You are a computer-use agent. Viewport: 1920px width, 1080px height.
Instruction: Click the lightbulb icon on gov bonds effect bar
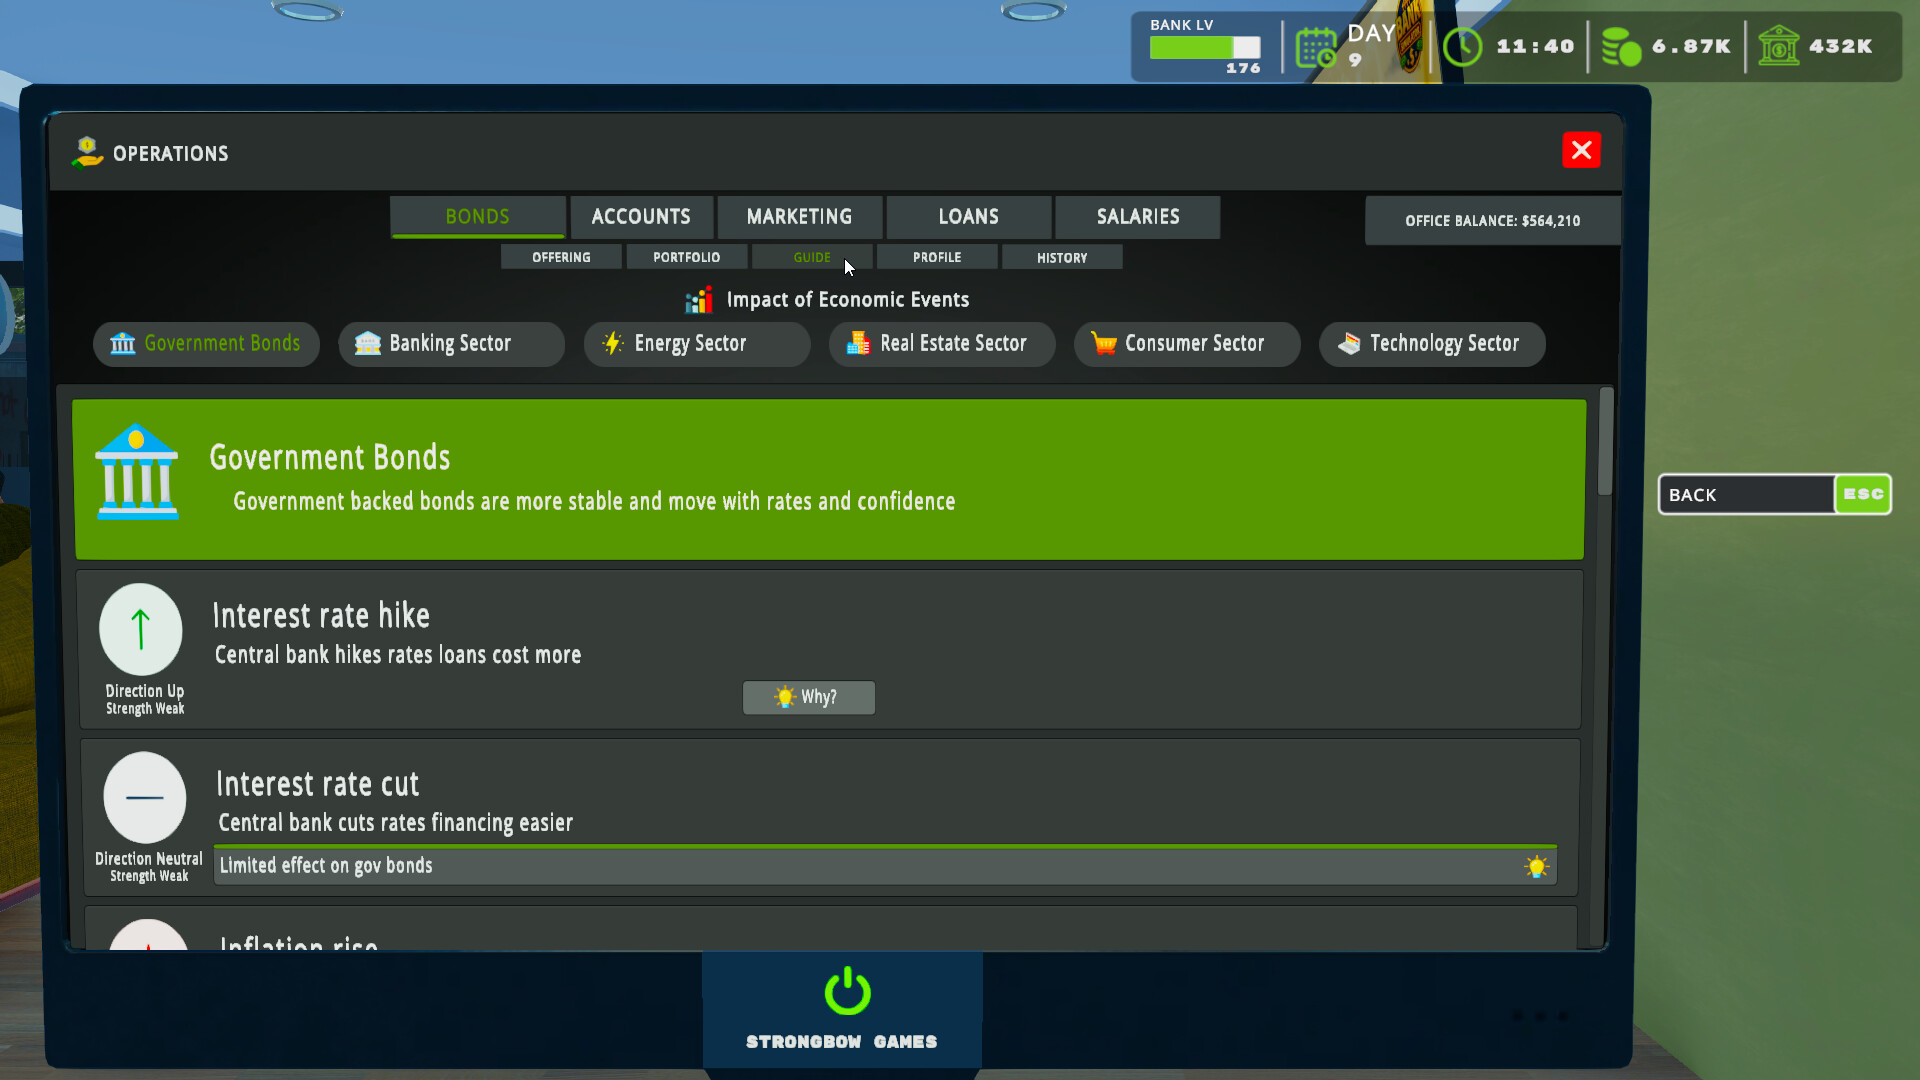[x=1536, y=866]
